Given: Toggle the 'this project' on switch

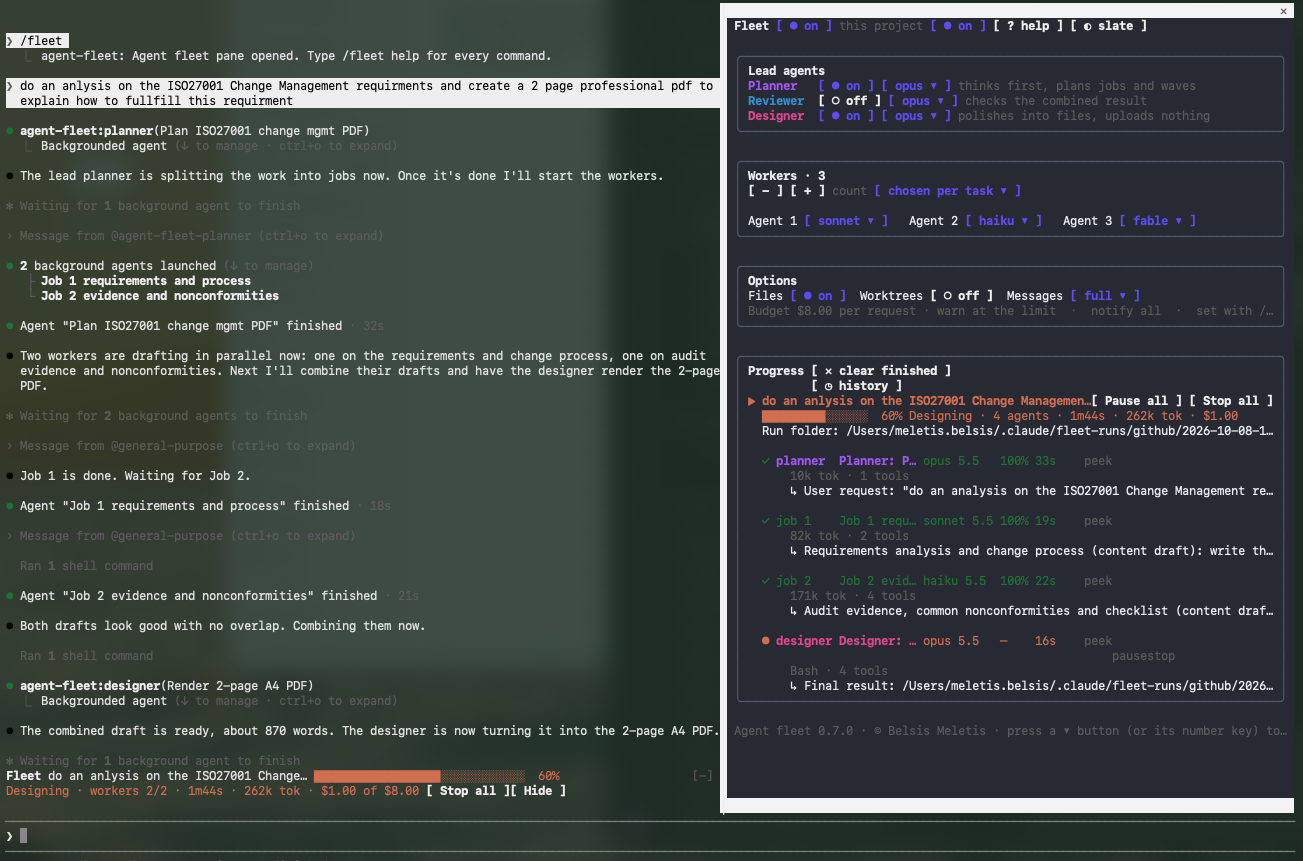Looking at the screenshot, I should [958, 26].
